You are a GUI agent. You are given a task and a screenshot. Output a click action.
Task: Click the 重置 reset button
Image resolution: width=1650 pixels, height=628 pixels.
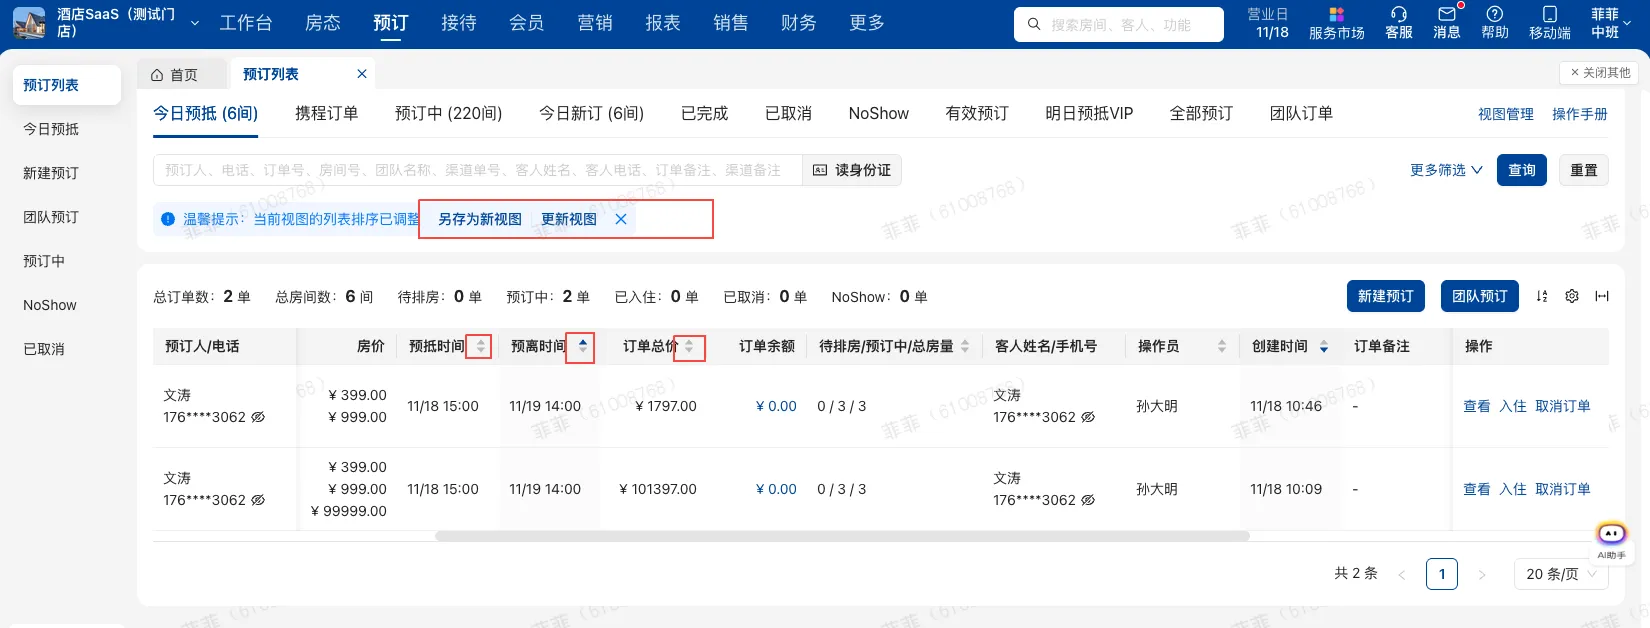click(1584, 170)
